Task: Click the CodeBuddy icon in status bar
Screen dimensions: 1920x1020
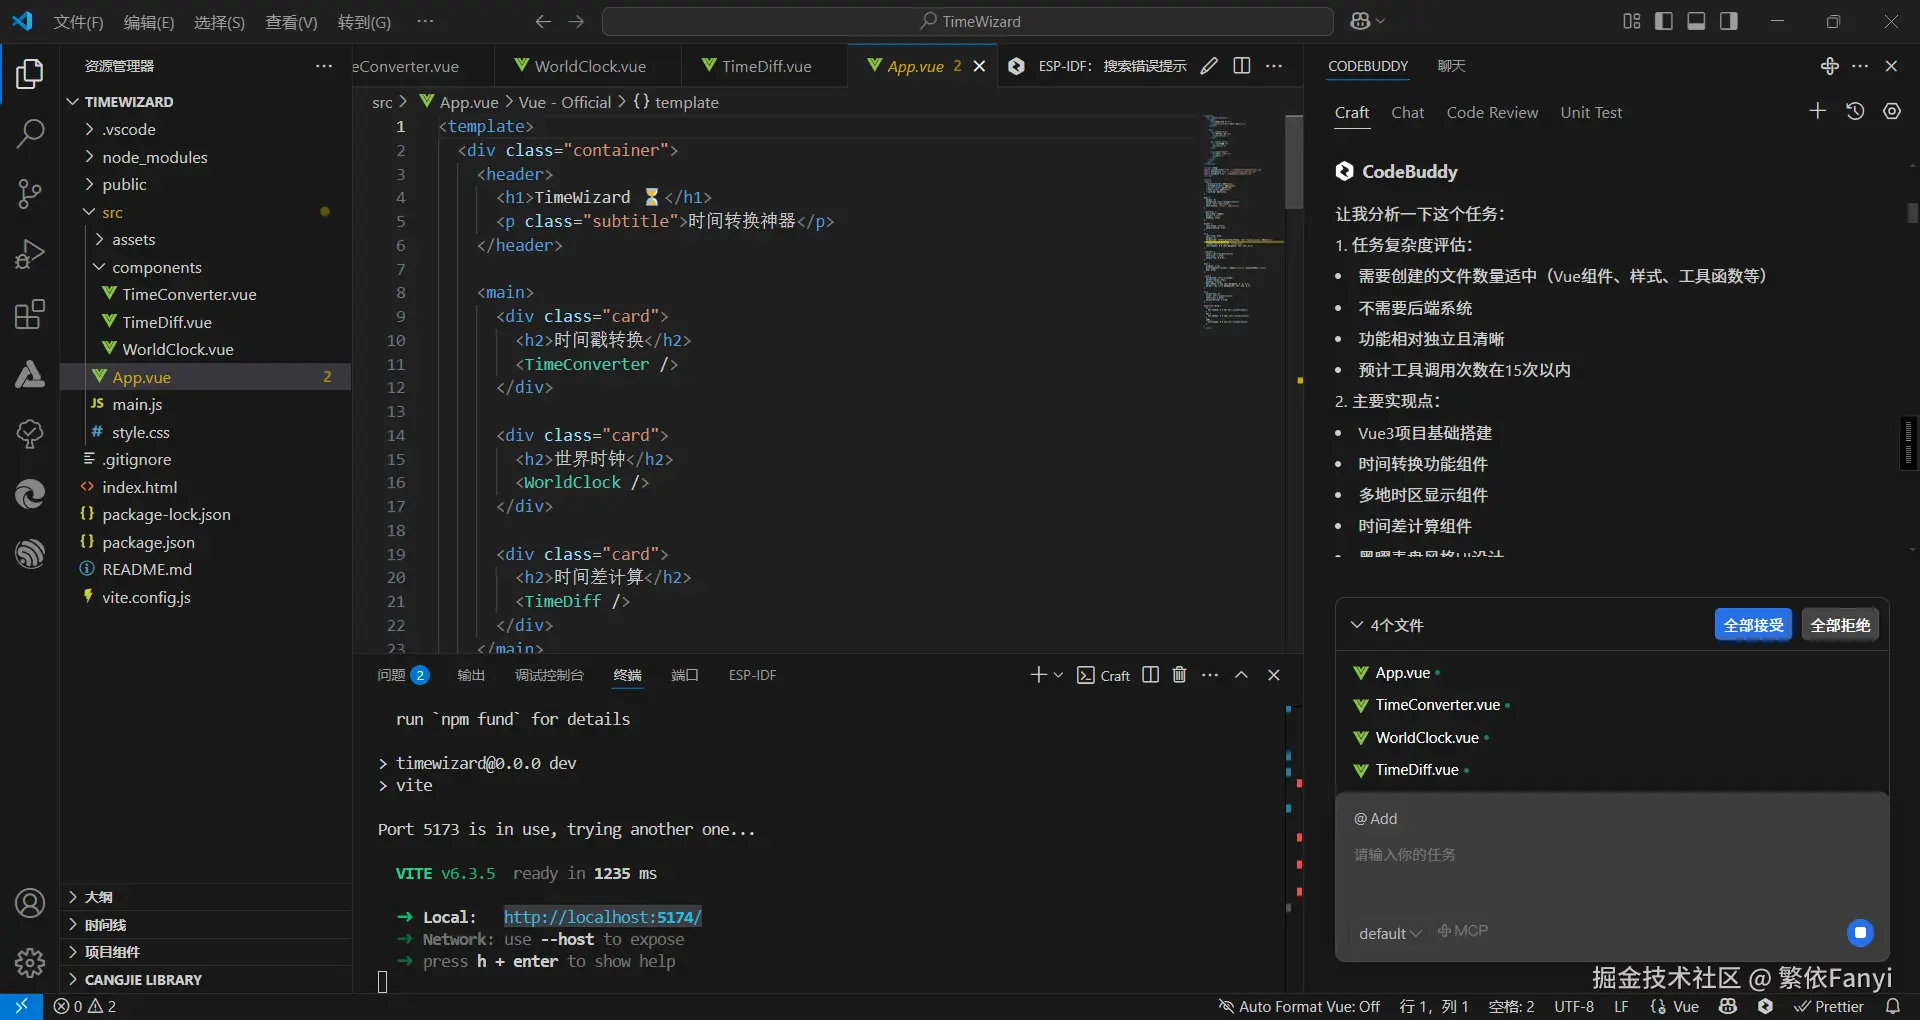Action: click(x=1766, y=1006)
